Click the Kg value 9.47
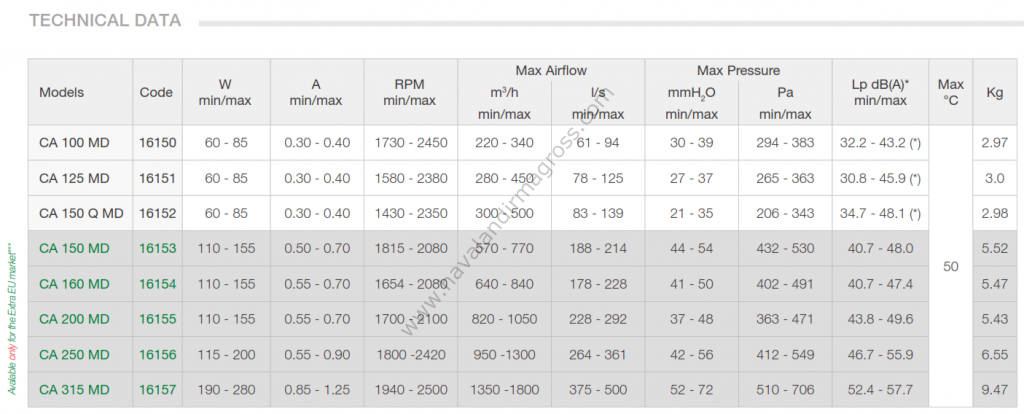This screenshot has width=1024, height=414. (995, 390)
